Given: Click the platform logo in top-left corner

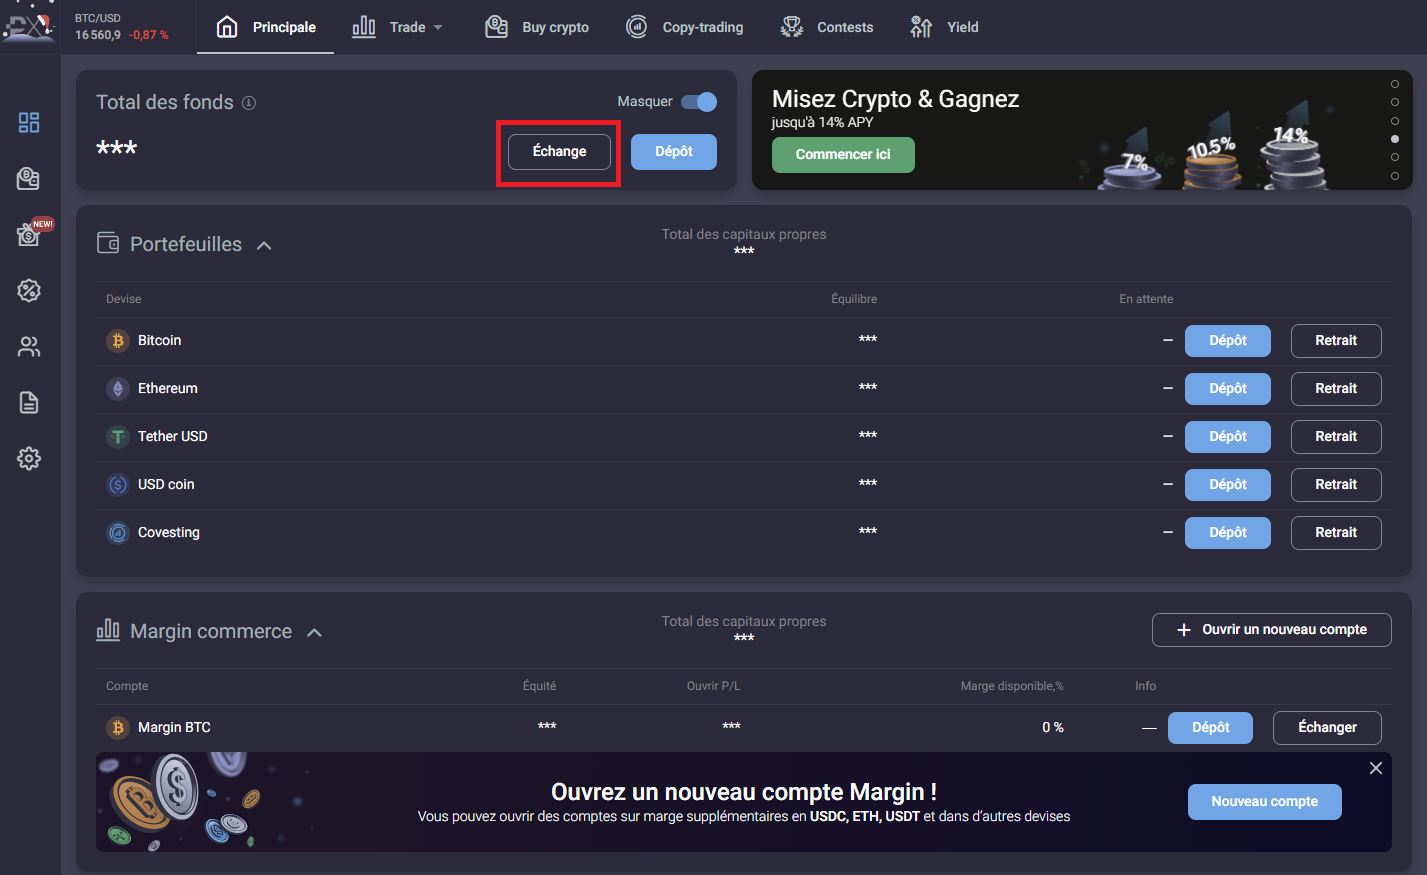Looking at the screenshot, I should [28, 24].
